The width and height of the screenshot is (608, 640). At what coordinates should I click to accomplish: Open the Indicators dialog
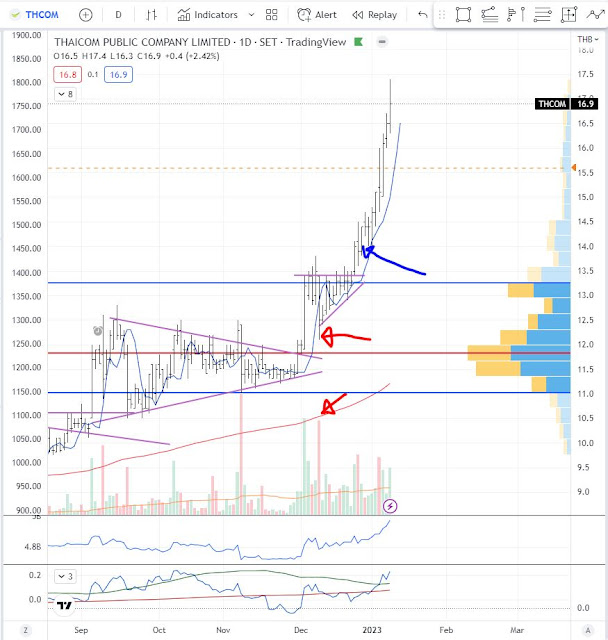[207, 15]
